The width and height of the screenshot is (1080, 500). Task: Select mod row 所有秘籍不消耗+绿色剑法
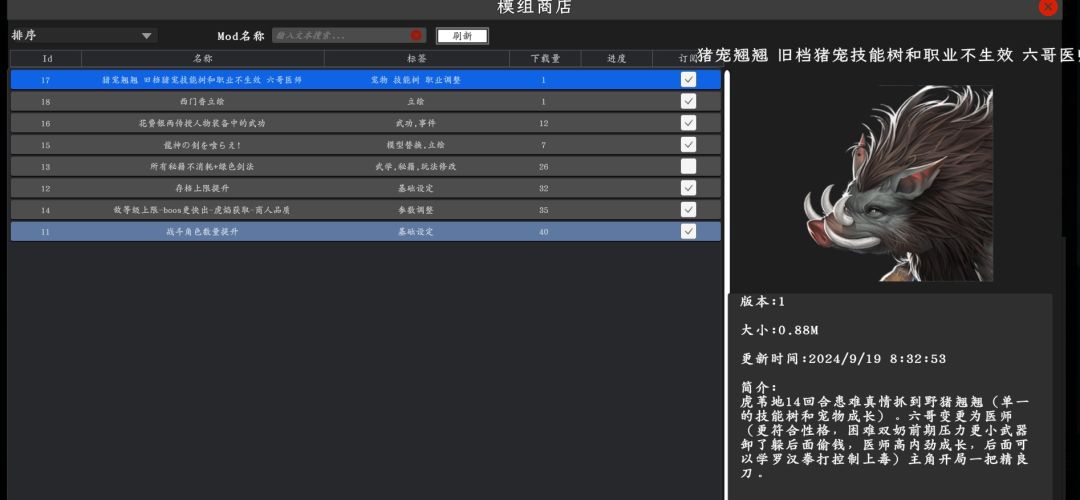point(366,166)
